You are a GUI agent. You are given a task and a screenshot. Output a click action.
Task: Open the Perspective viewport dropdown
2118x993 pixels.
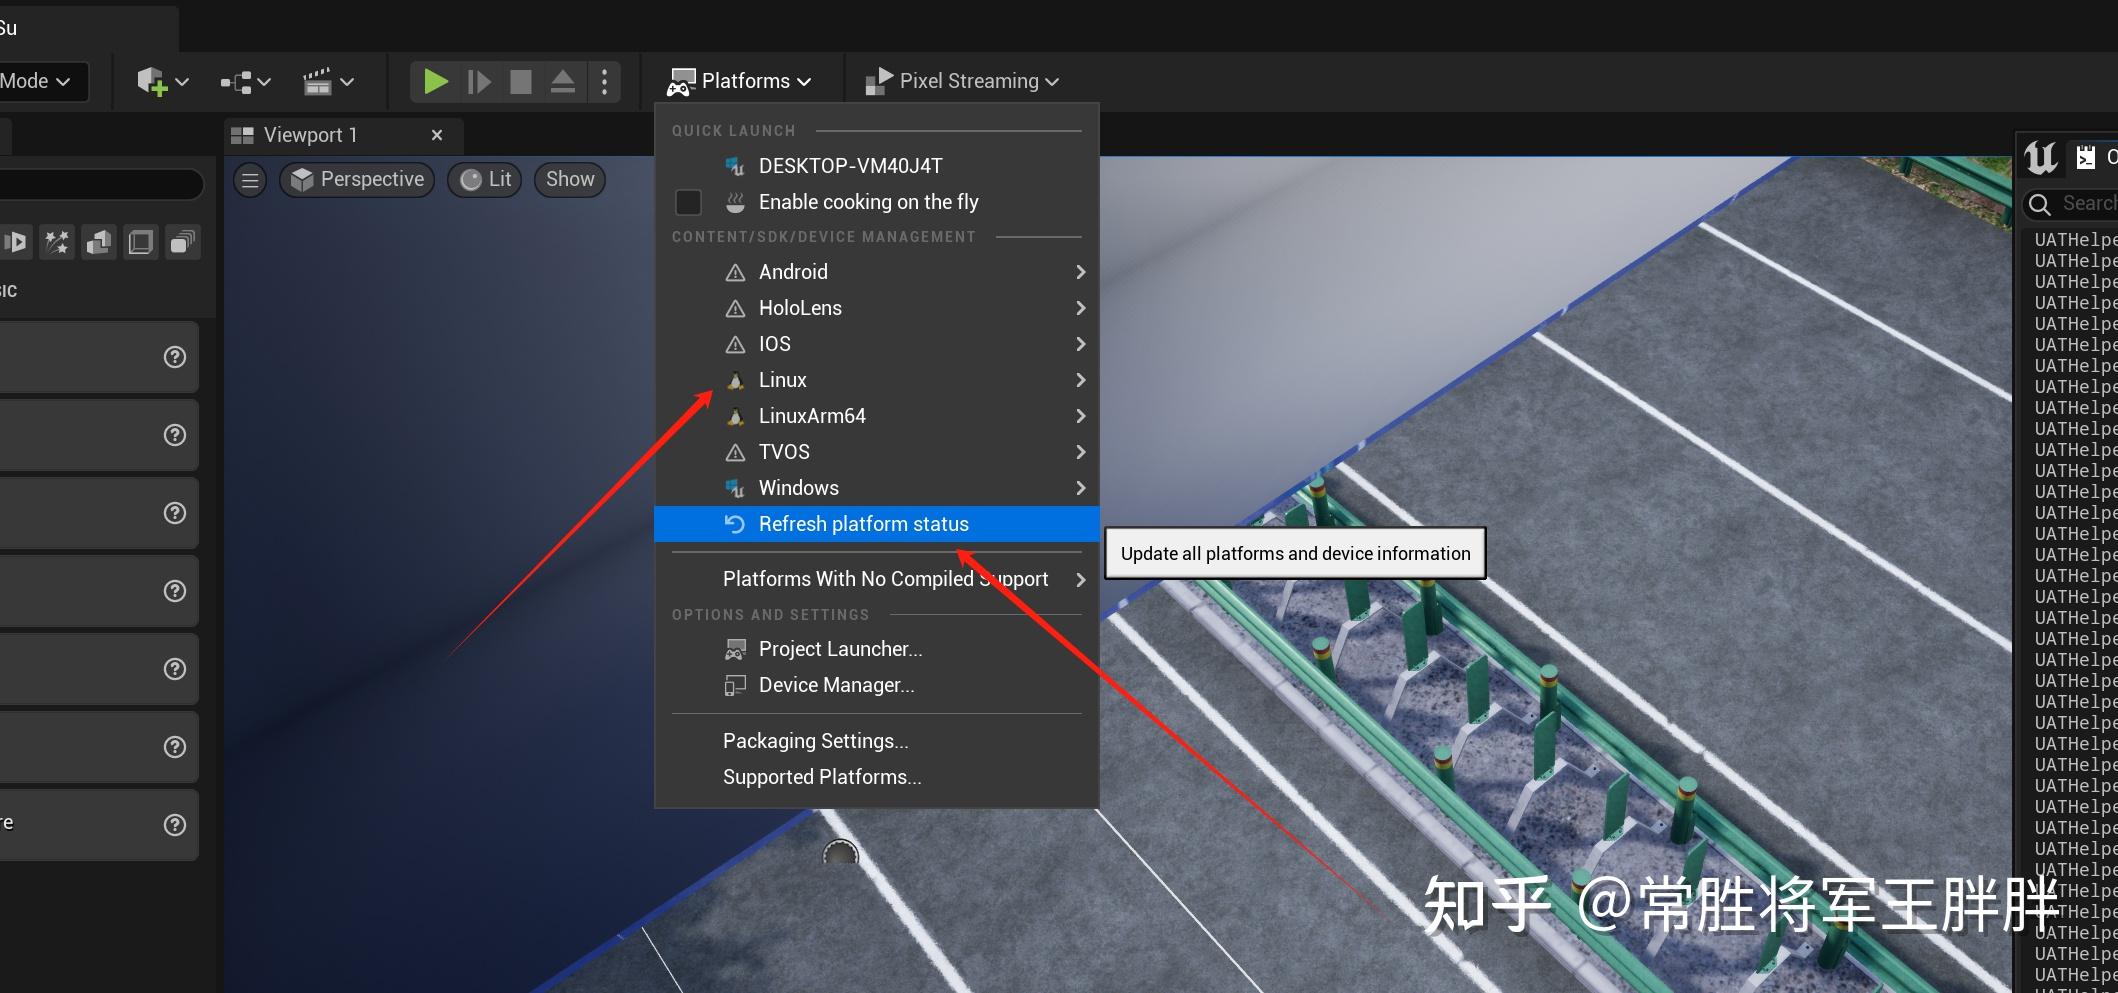click(357, 179)
